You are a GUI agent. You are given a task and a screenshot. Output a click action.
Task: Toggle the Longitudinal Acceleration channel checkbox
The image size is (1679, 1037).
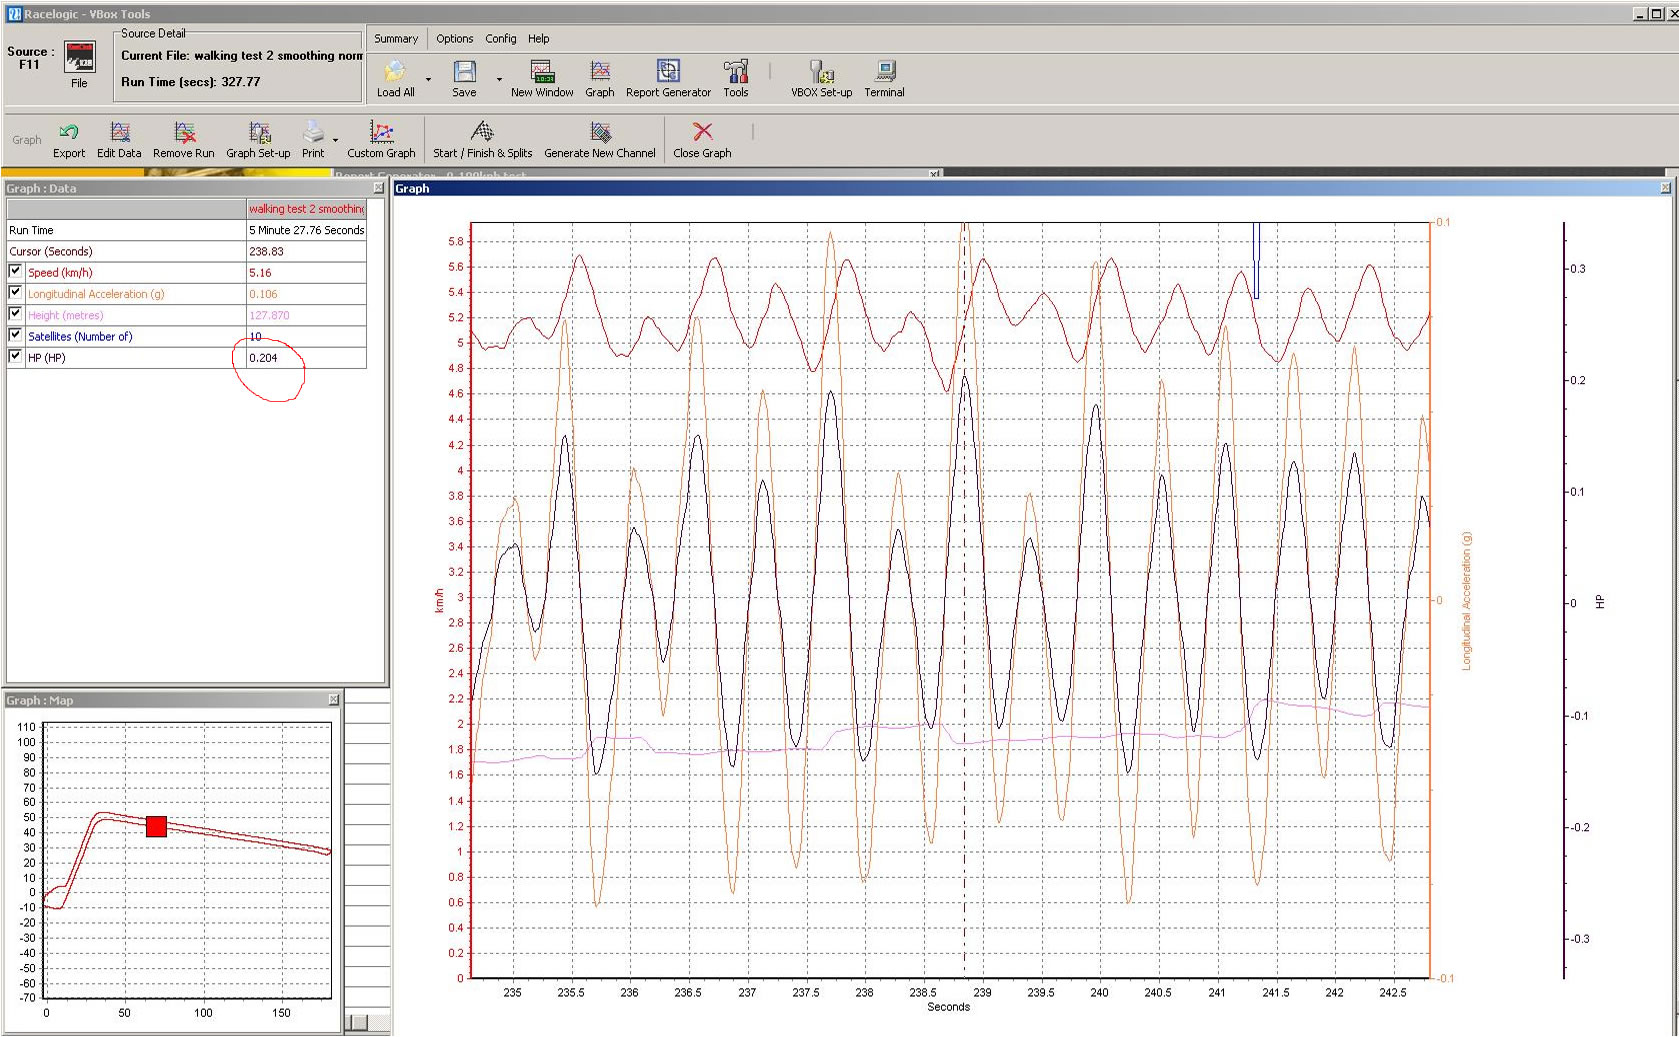coord(15,292)
